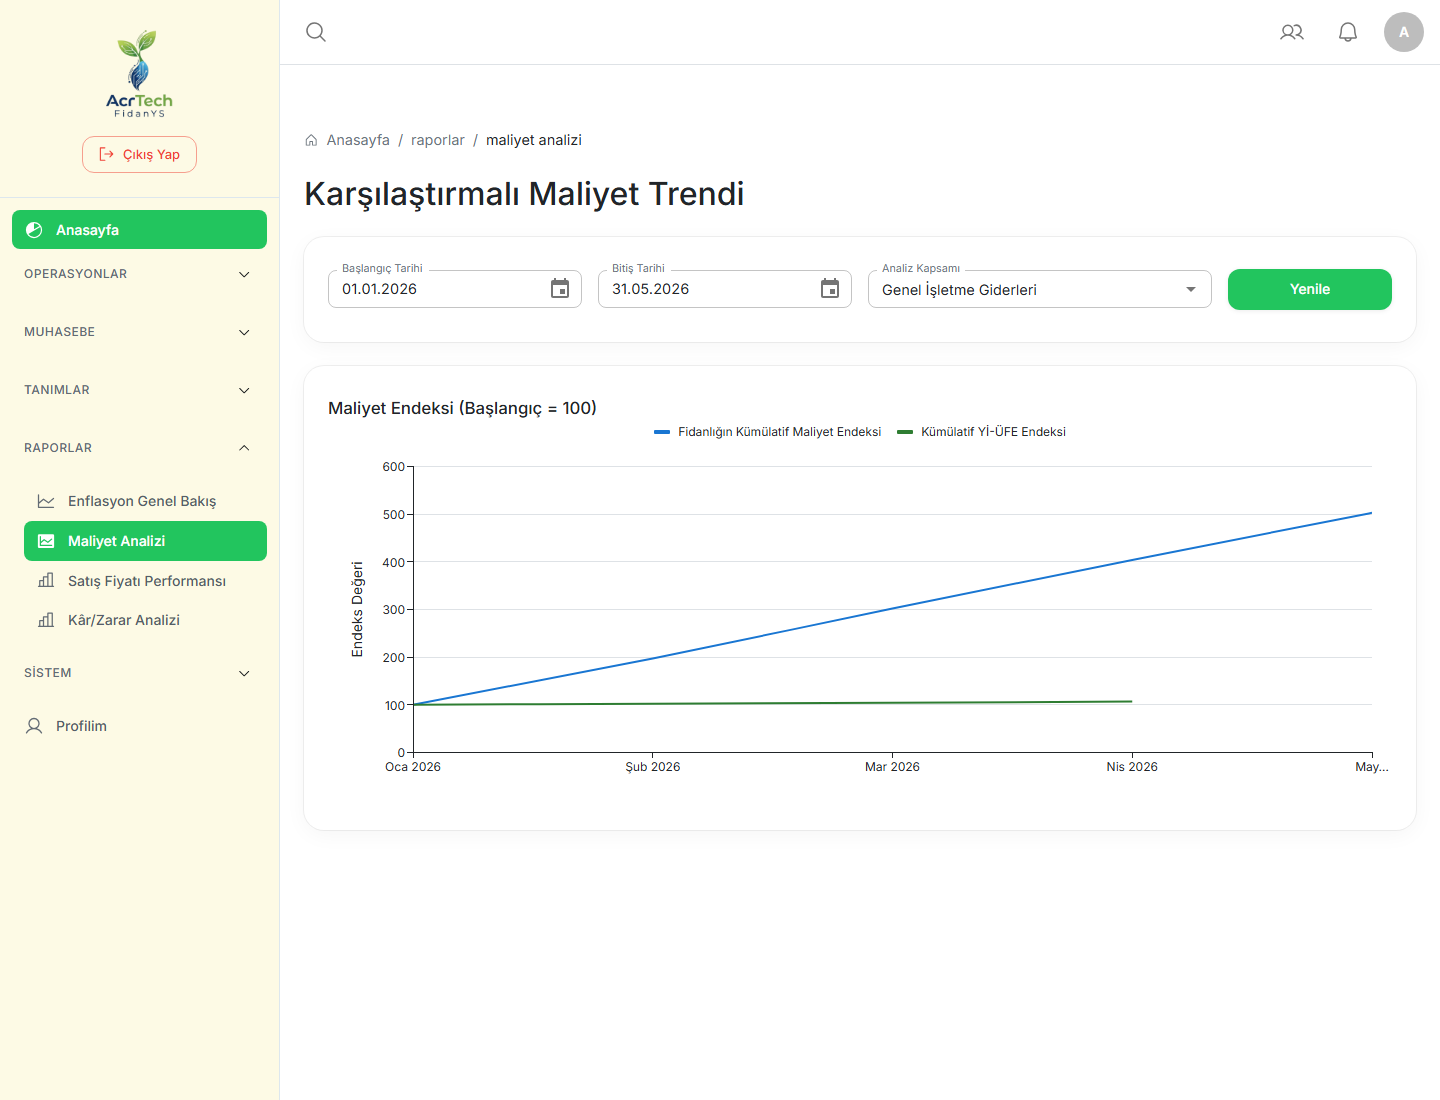Screen dimensions: 1440x1100
Task: Collapse the RAPORLAR section
Action: [139, 448]
